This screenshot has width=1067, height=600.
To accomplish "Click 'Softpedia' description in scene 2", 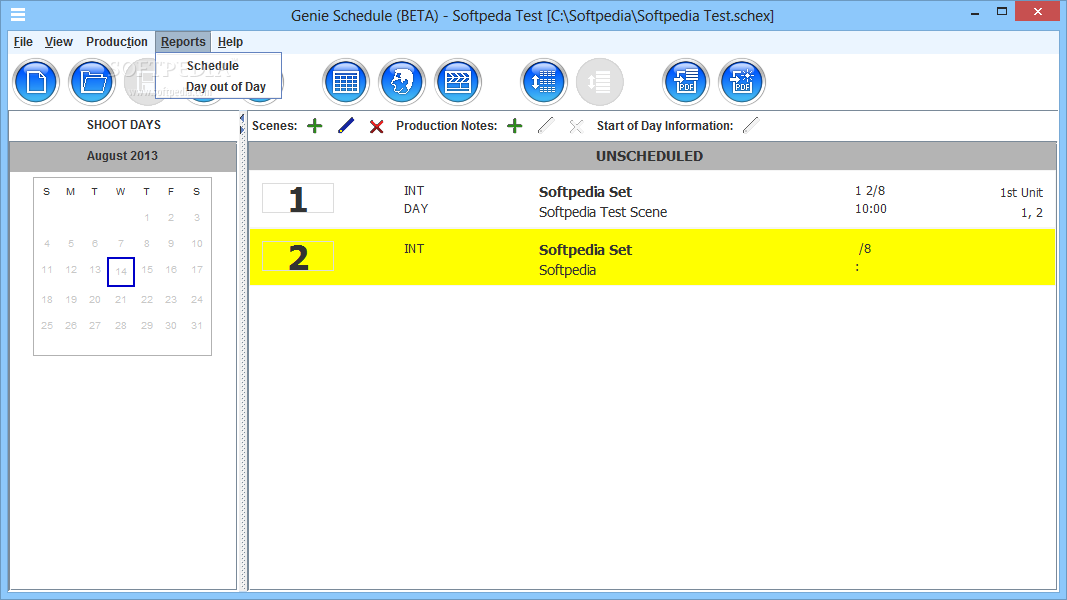I will coord(568,270).
